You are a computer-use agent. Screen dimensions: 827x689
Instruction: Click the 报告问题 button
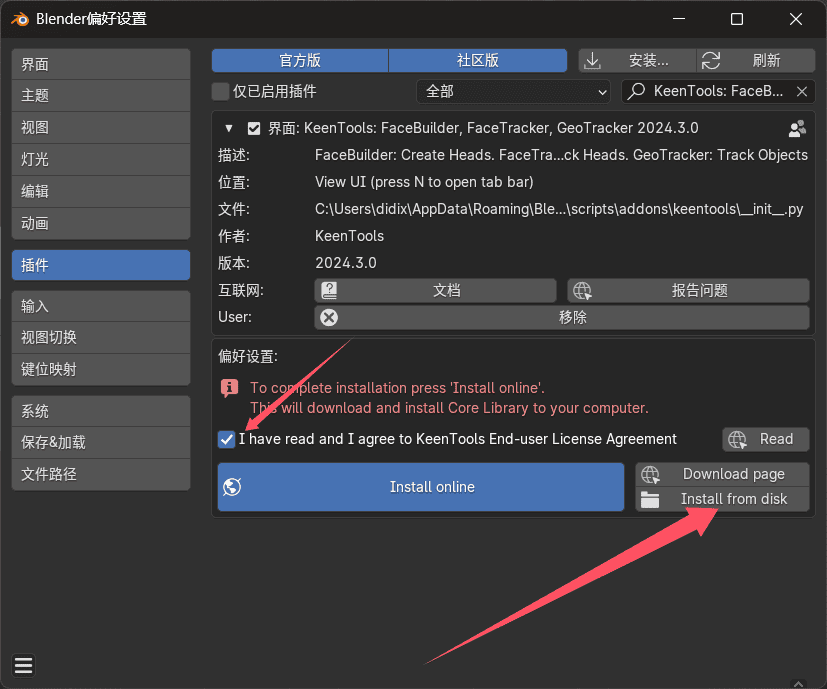[688, 290]
